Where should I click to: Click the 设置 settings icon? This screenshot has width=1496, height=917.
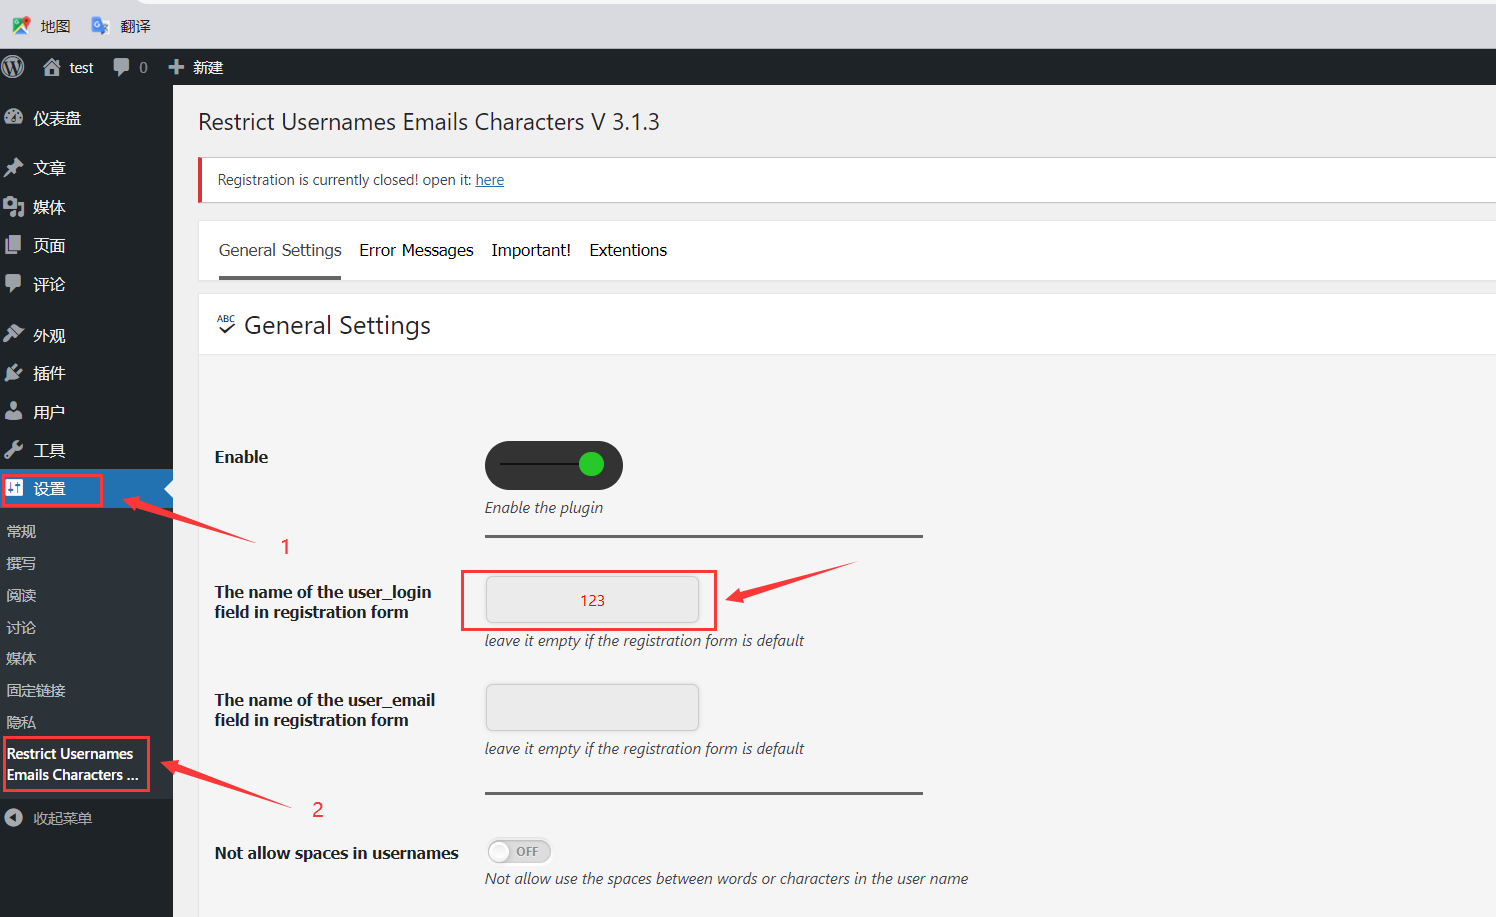click(14, 488)
